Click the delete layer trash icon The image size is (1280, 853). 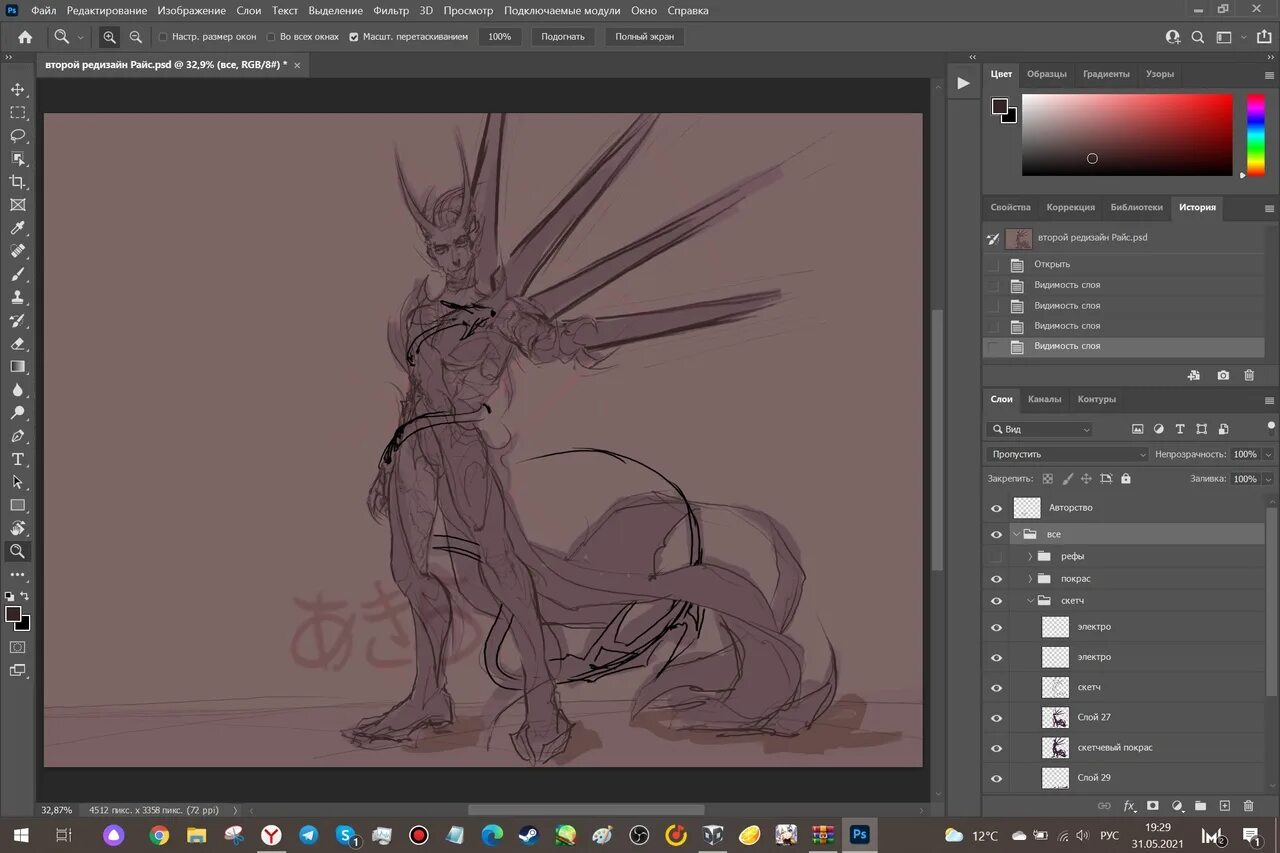pyautogui.click(x=1248, y=805)
